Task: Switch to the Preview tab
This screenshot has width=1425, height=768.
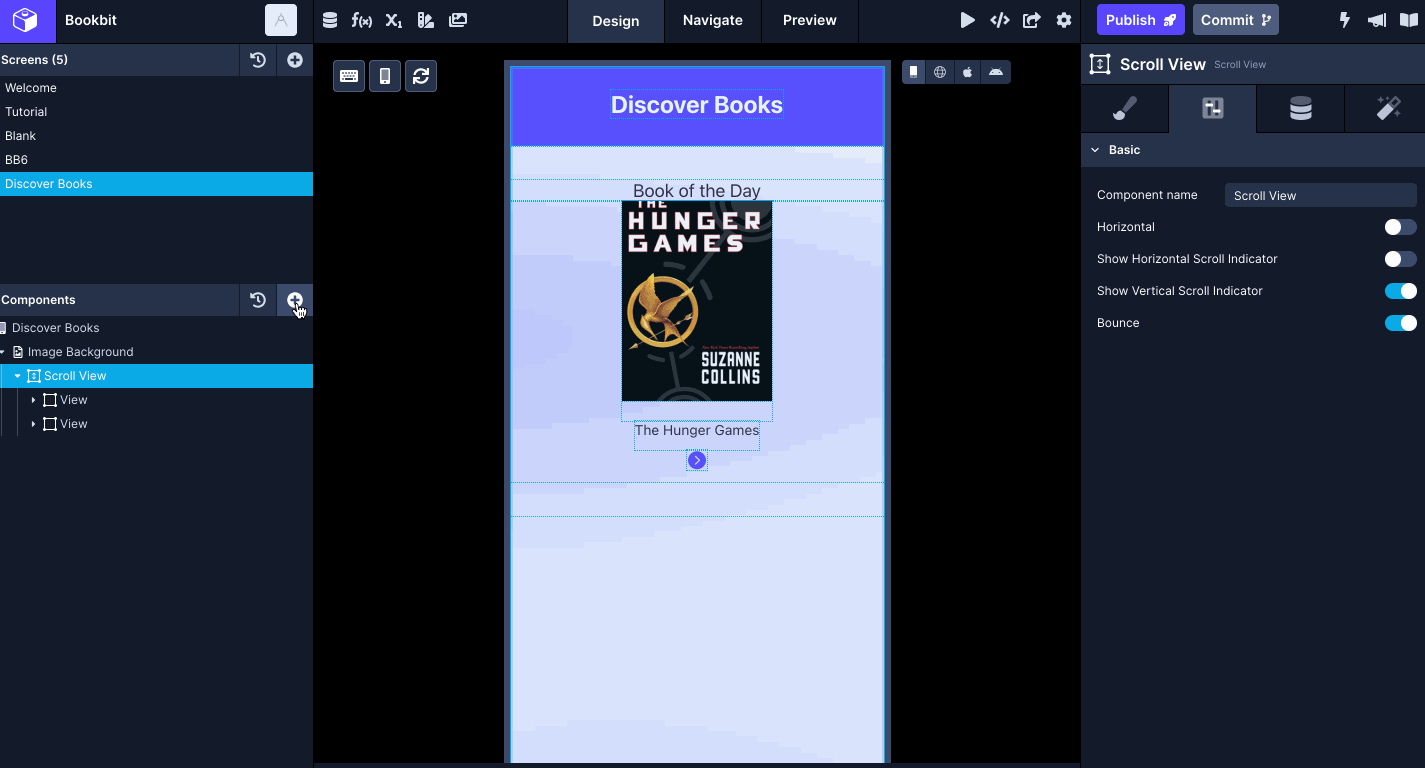Action: (x=809, y=20)
